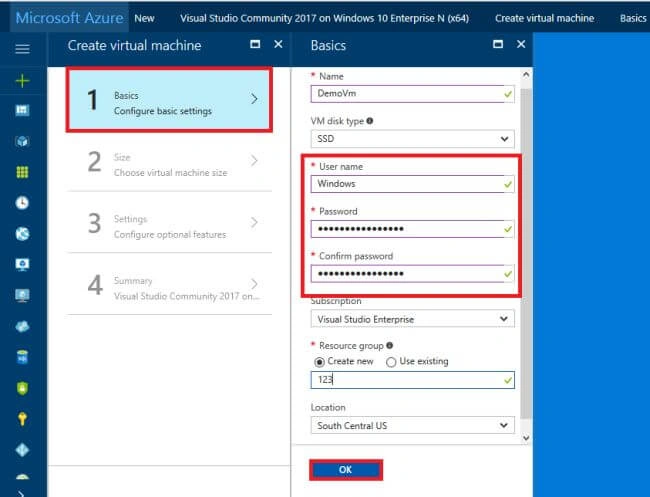
Task: Open the Location South Central US dropdown
Action: point(412,425)
